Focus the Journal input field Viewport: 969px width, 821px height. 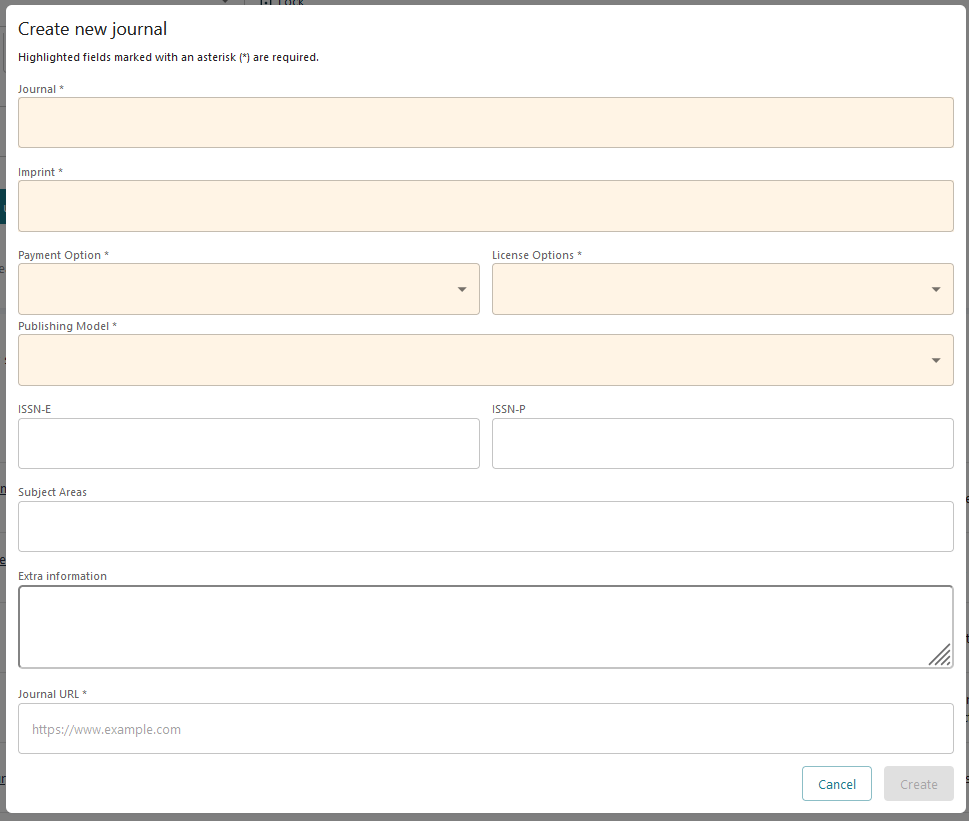point(485,122)
